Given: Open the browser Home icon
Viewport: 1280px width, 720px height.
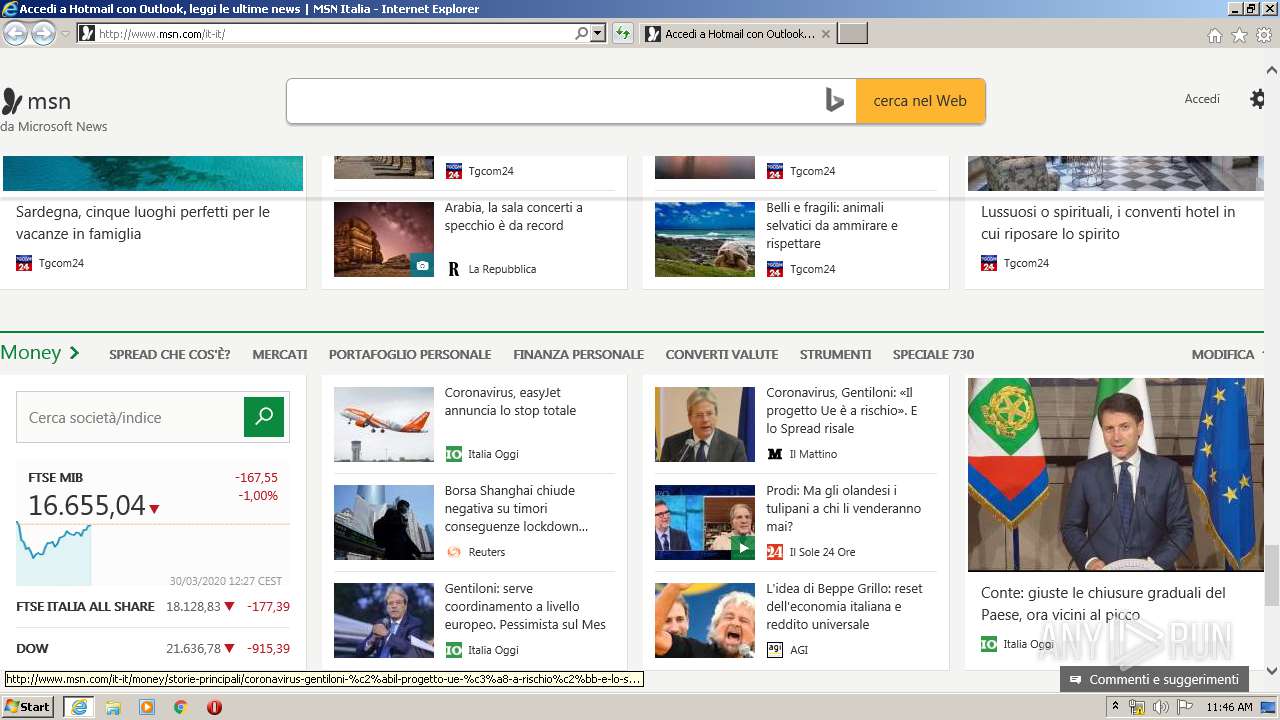Looking at the screenshot, I should (x=1214, y=35).
